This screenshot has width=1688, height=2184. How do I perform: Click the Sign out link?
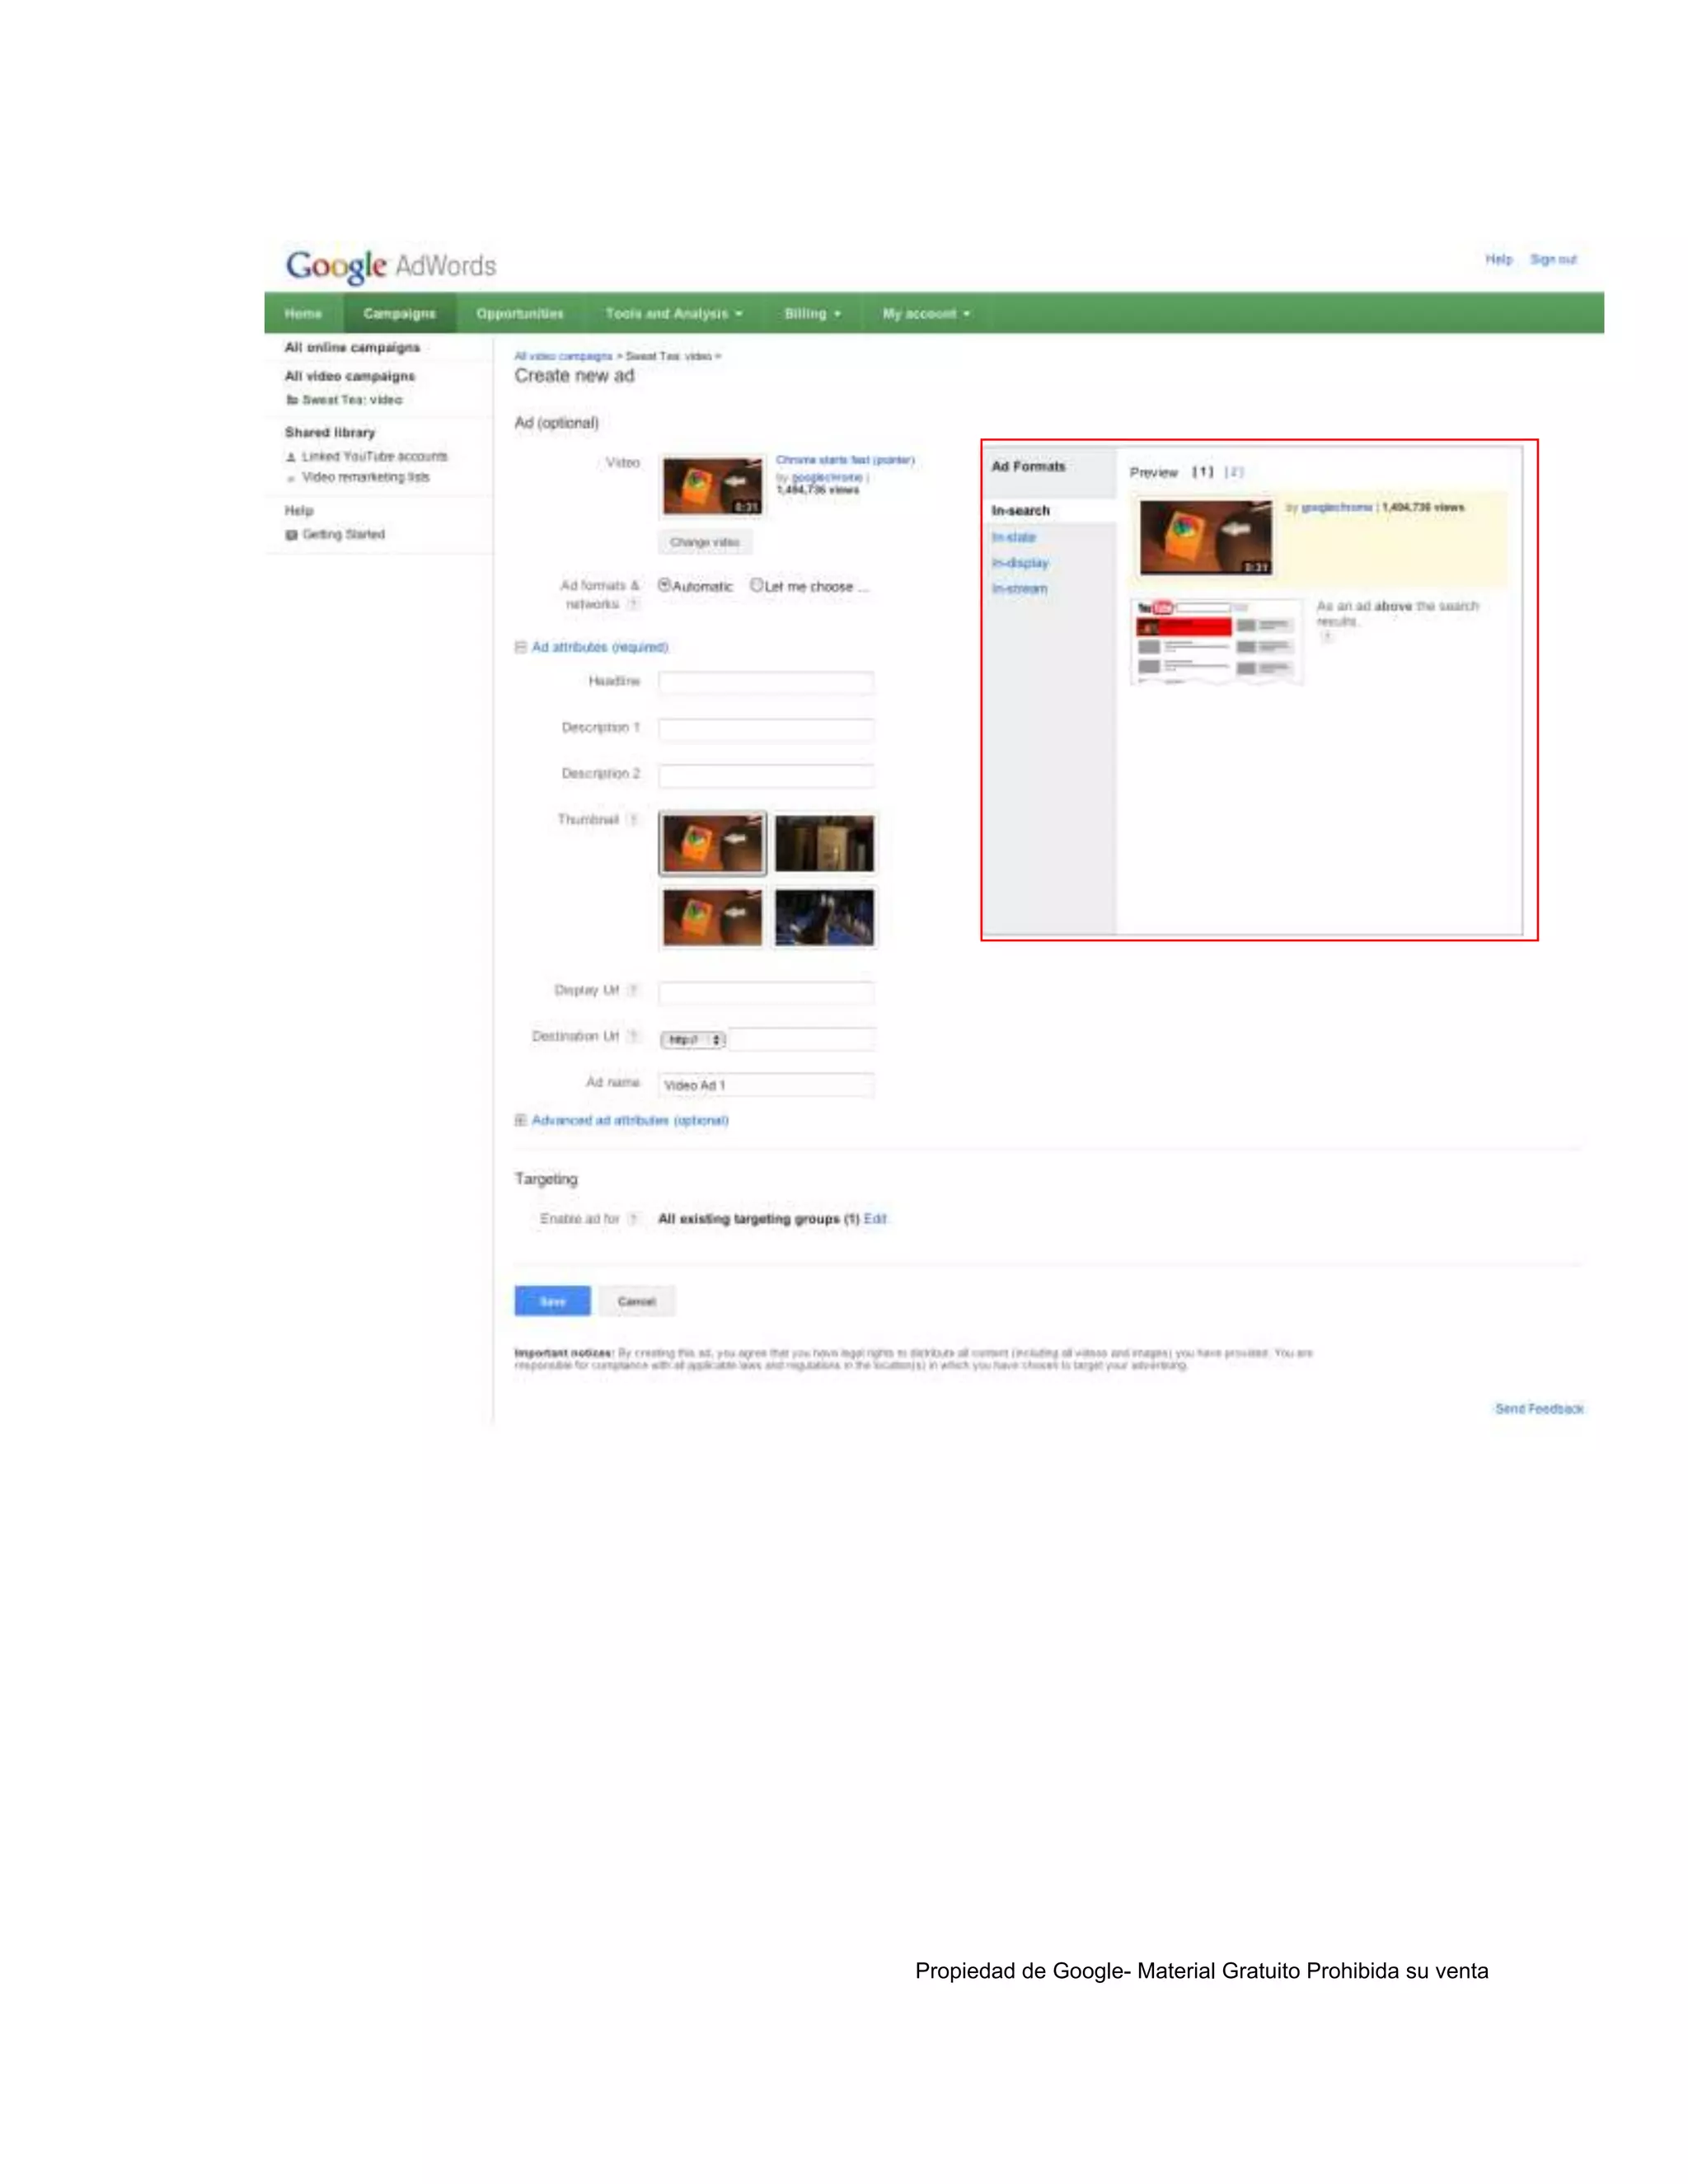(1553, 259)
